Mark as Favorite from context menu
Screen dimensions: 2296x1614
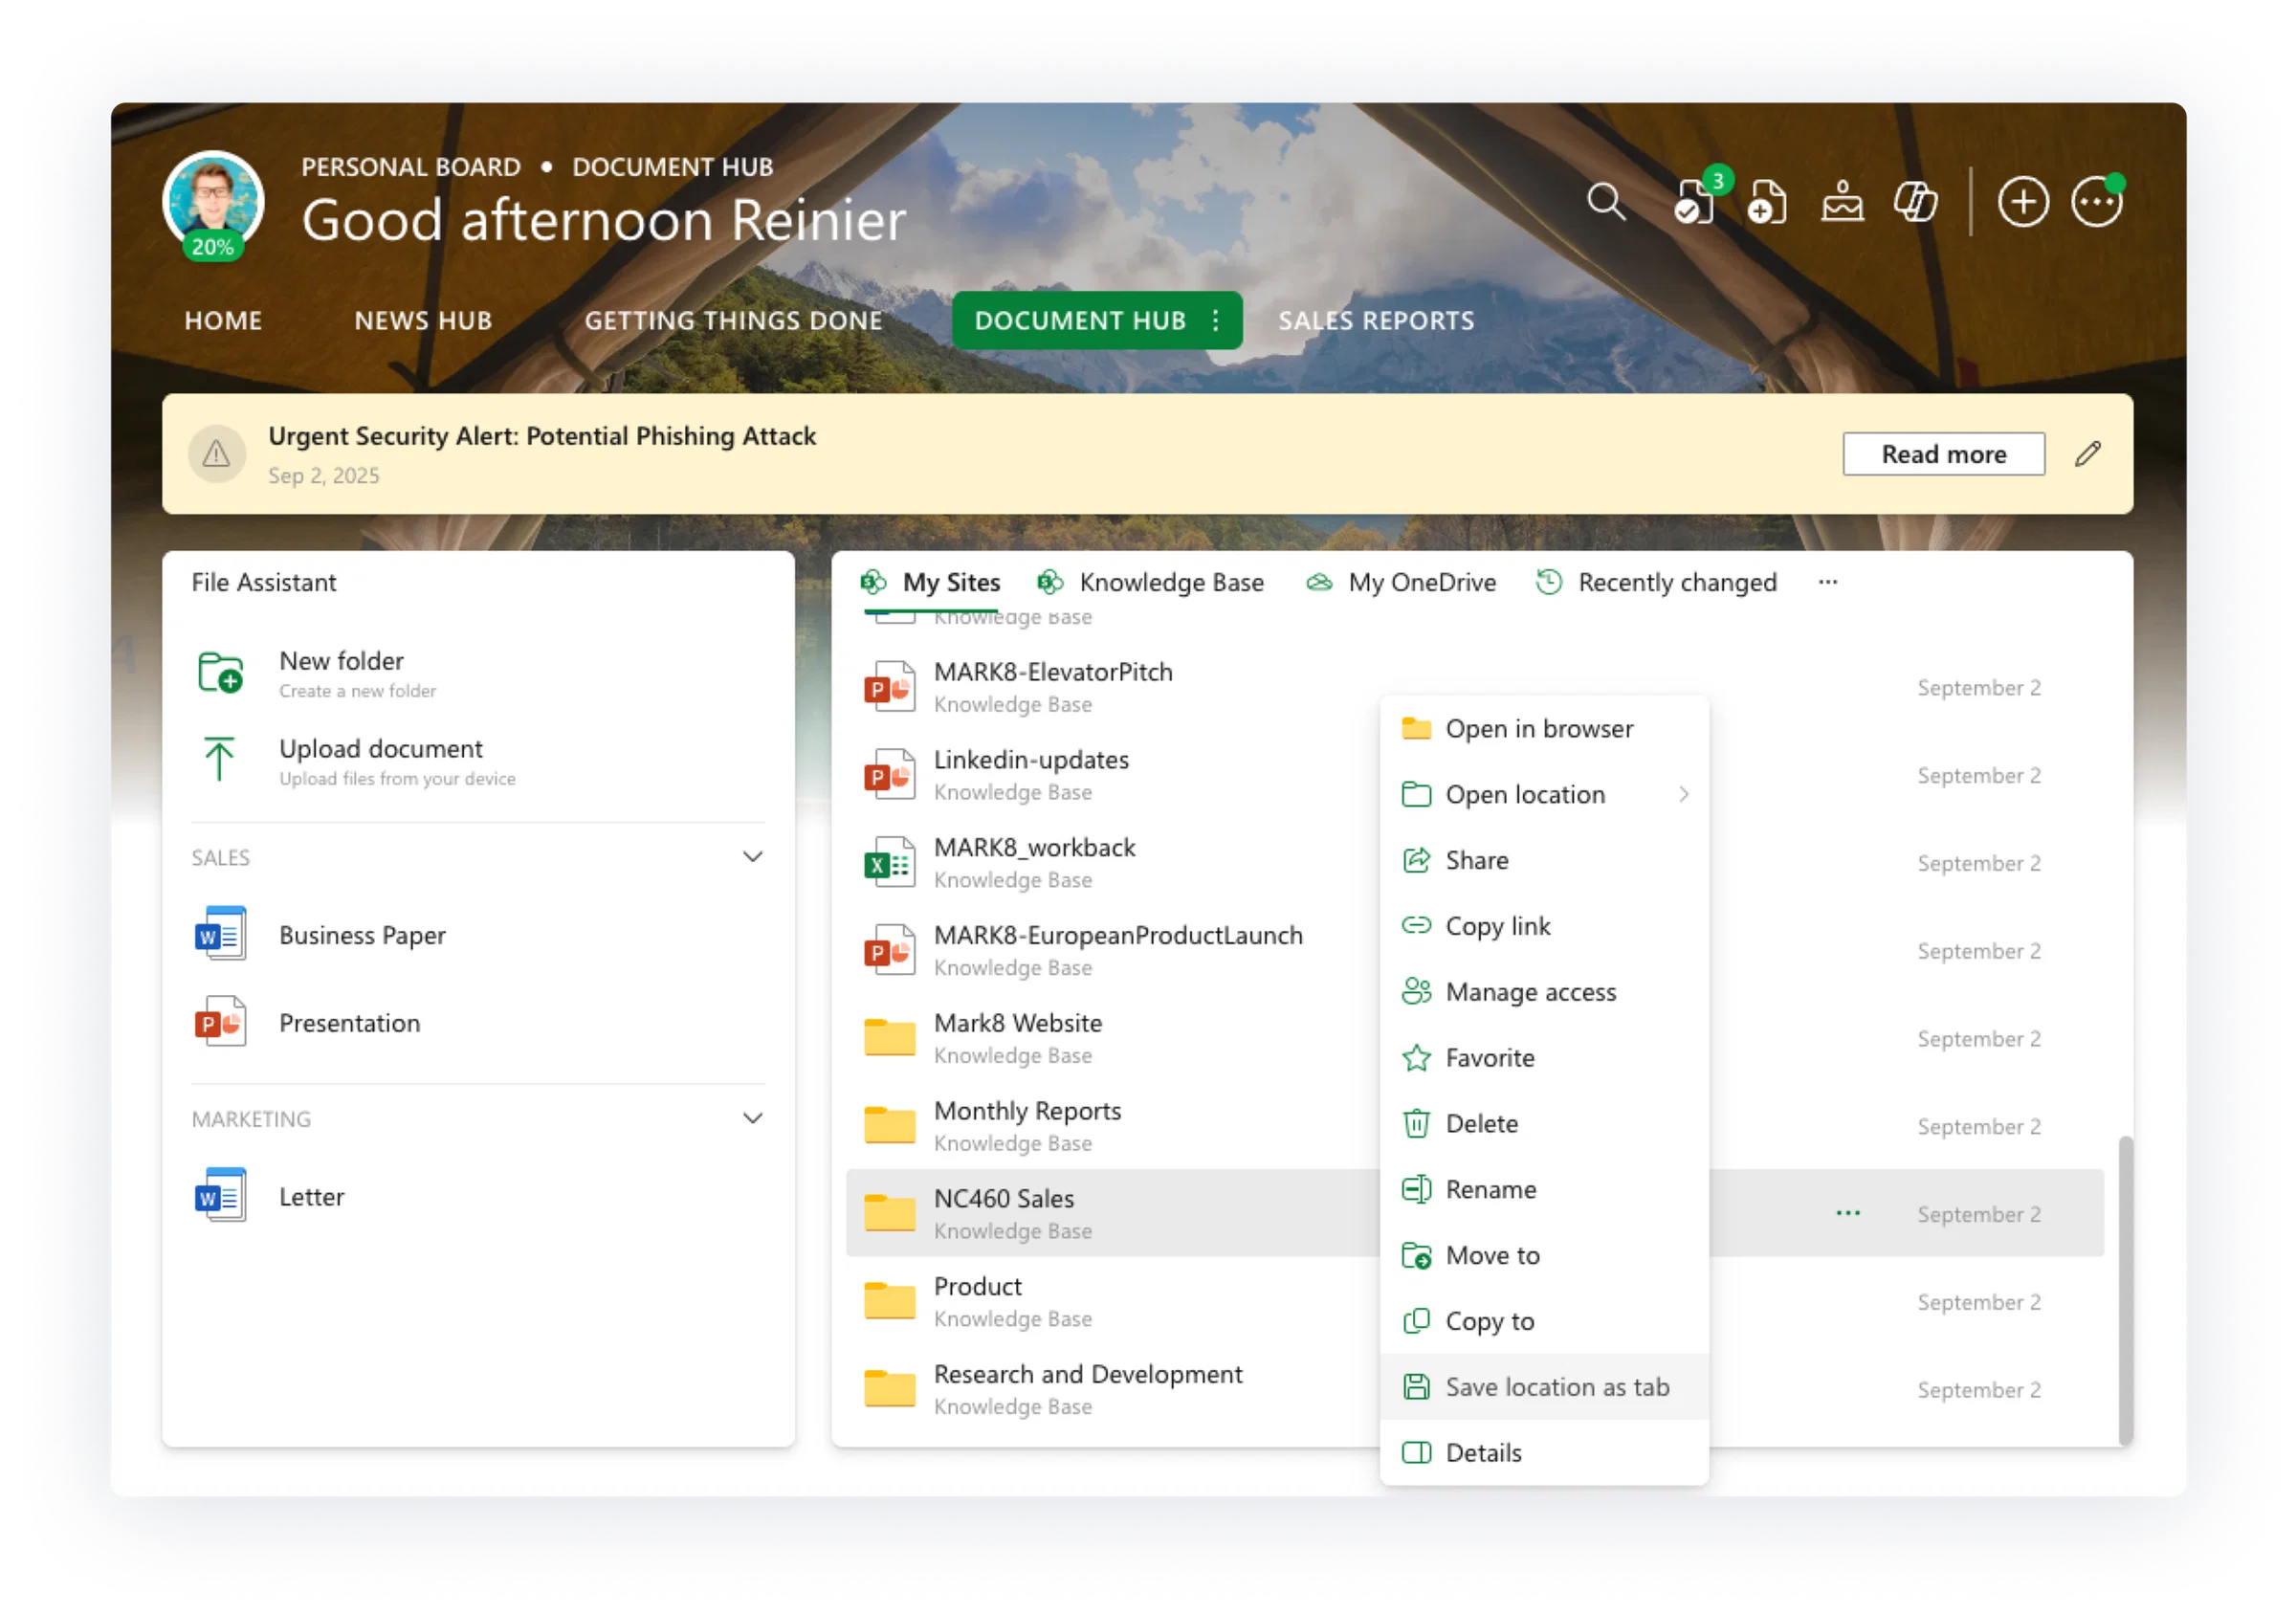[x=1544, y=1057]
